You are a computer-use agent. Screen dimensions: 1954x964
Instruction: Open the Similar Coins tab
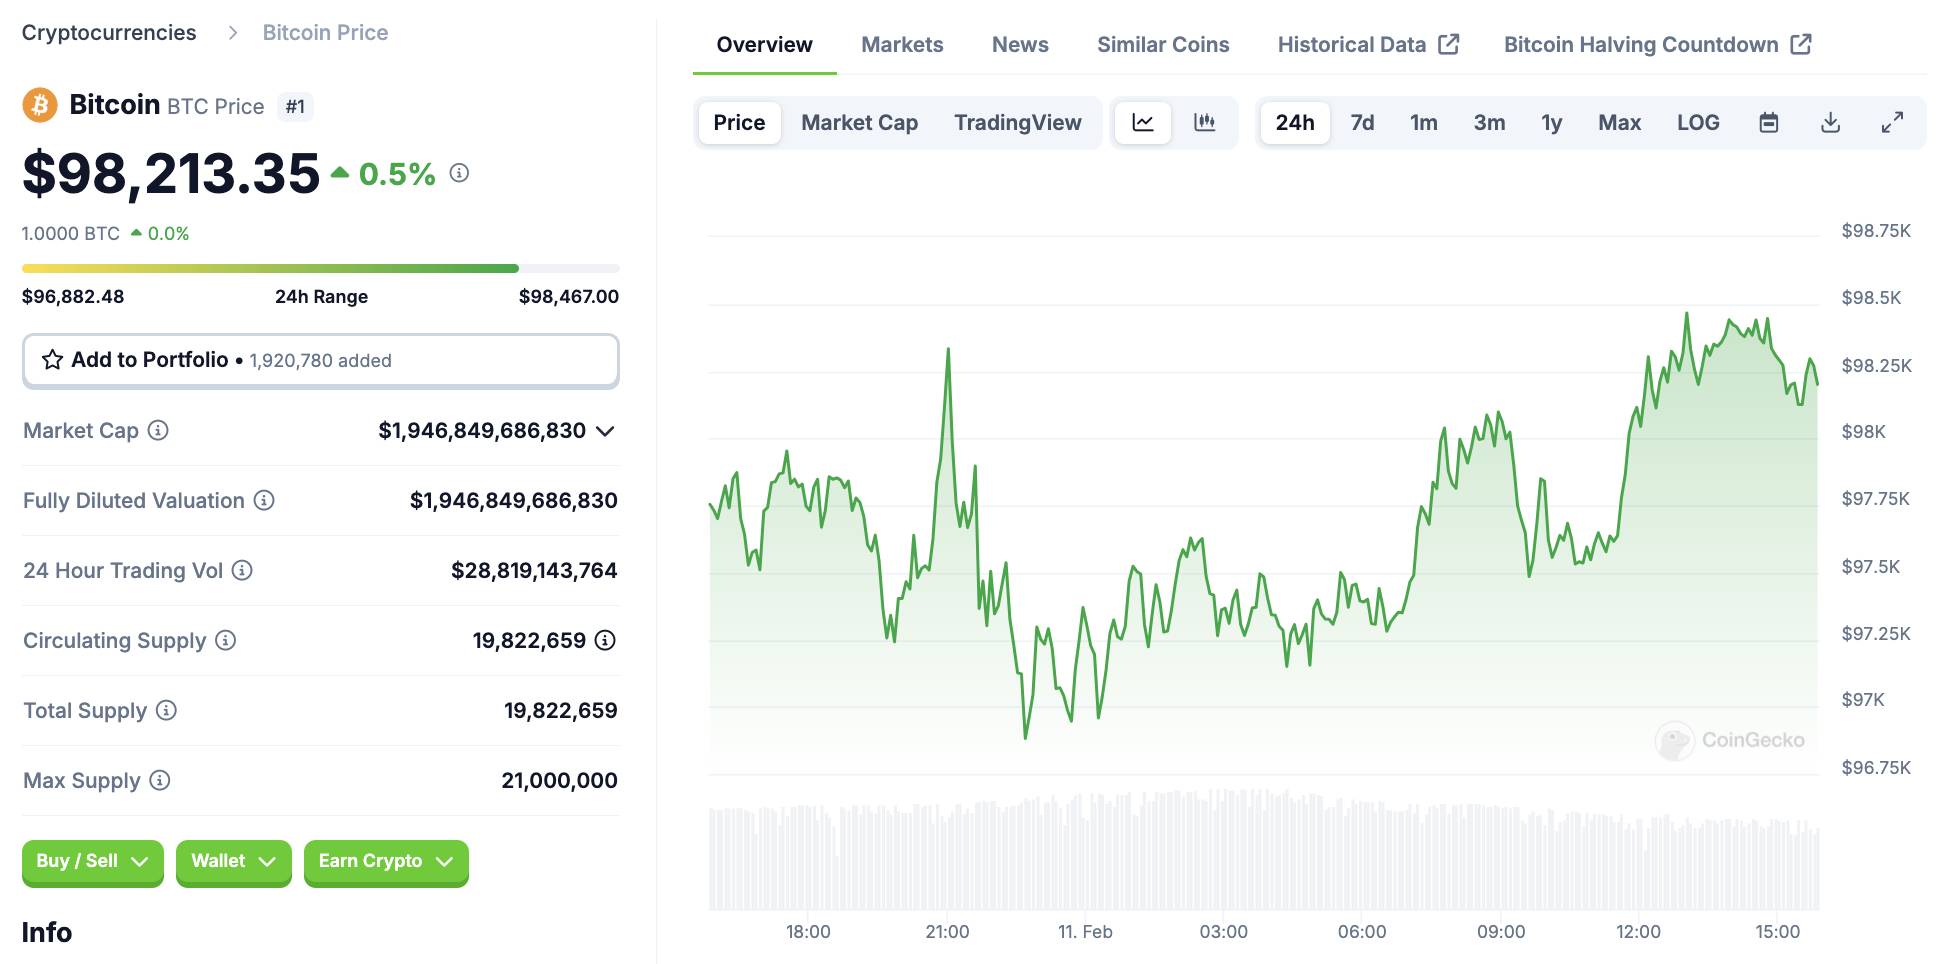[1163, 45]
